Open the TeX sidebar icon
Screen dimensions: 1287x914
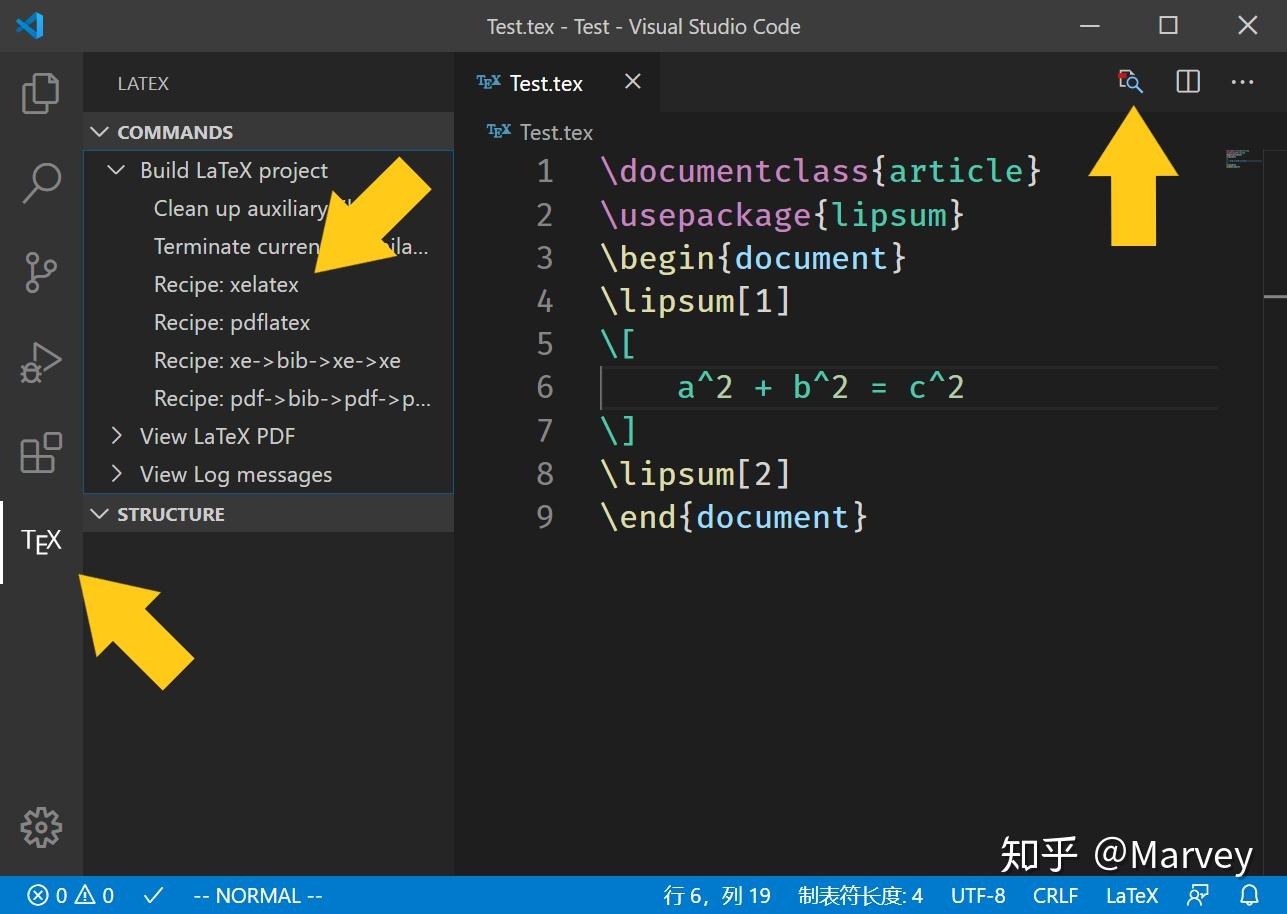pyautogui.click(x=40, y=541)
